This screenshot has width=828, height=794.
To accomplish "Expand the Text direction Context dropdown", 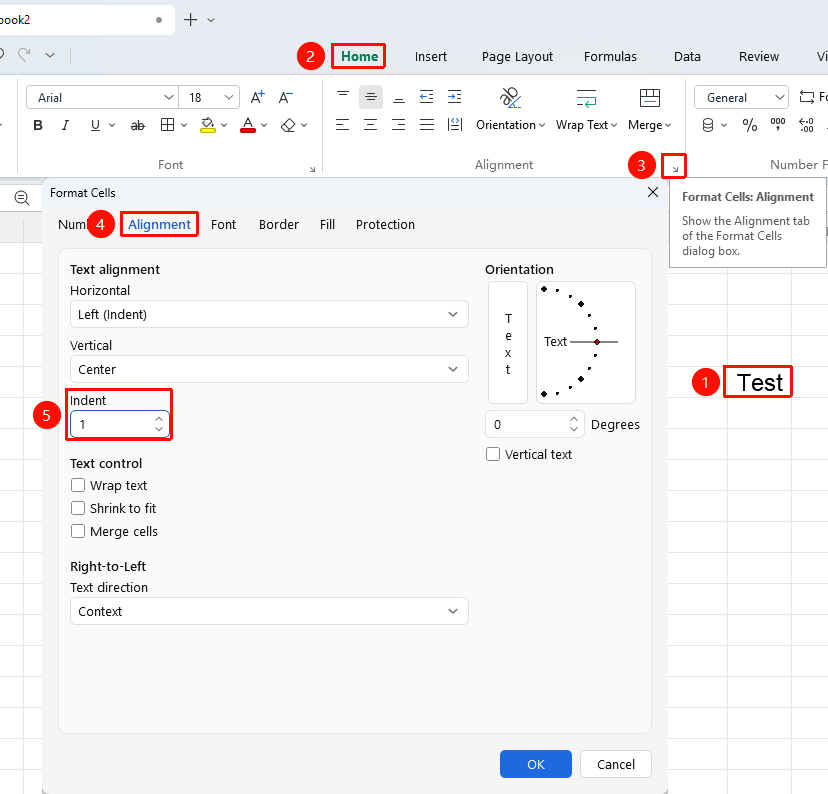I will [269, 611].
